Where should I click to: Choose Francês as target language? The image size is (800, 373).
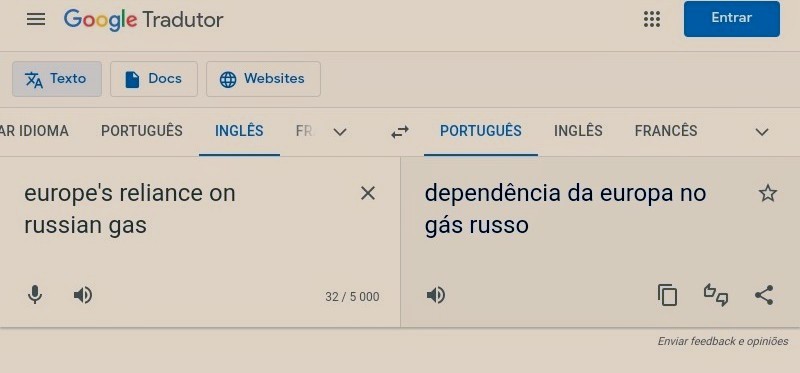[x=666, y=131]
